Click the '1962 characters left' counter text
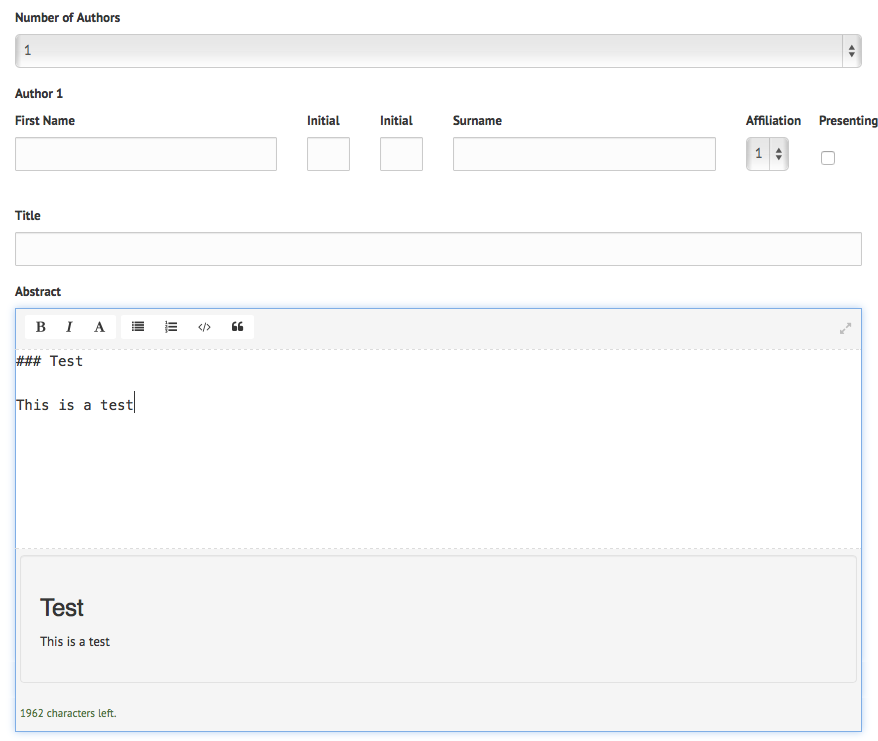Image resolution: width=878 pixels, height=741 pixels. pyautogui.click(x=68, y=713)
